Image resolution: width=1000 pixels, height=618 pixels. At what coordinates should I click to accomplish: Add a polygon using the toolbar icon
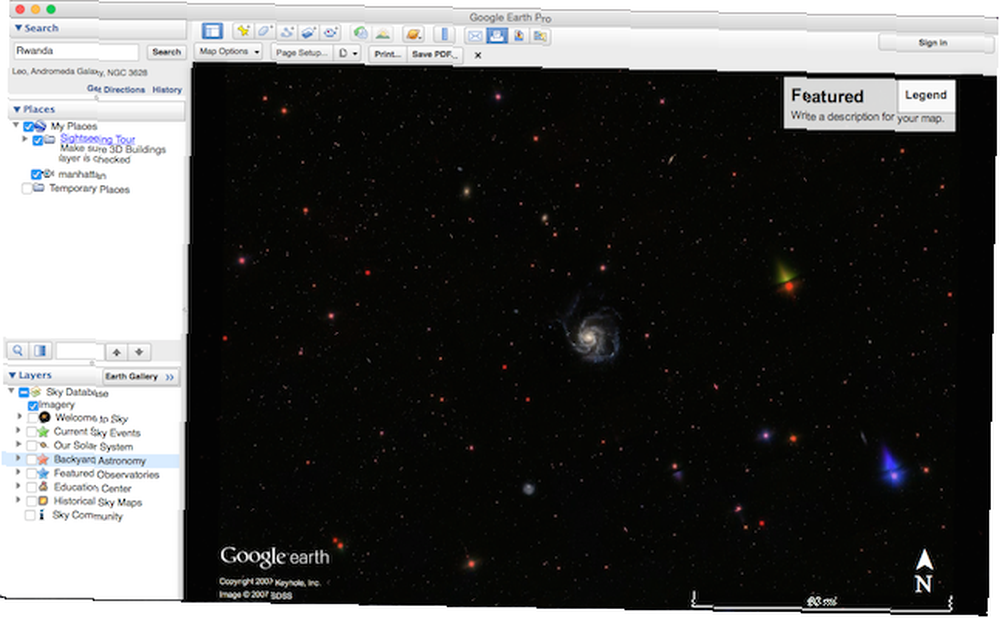[264, 31]
